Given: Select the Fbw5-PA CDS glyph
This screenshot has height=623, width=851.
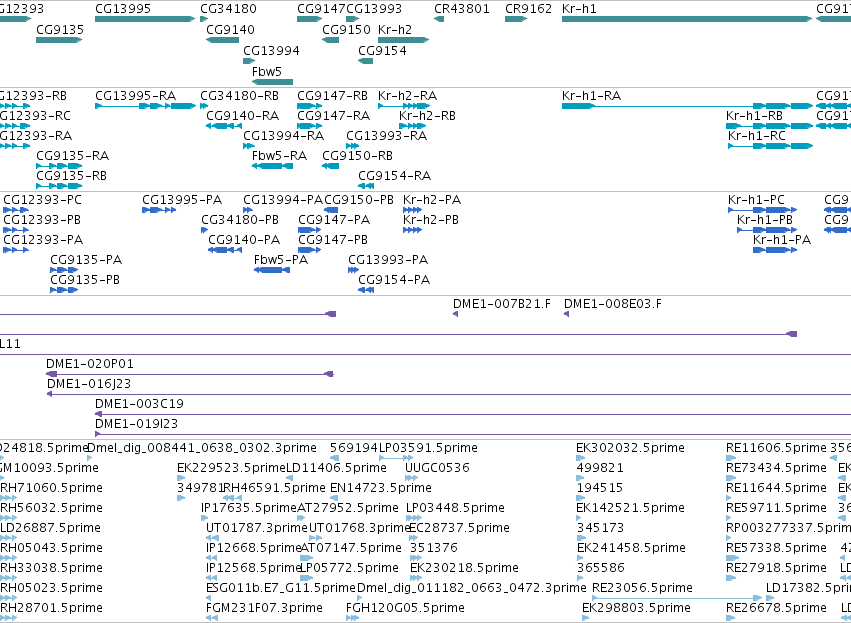Looking at the screenshot, I should (x=272, y=270).
